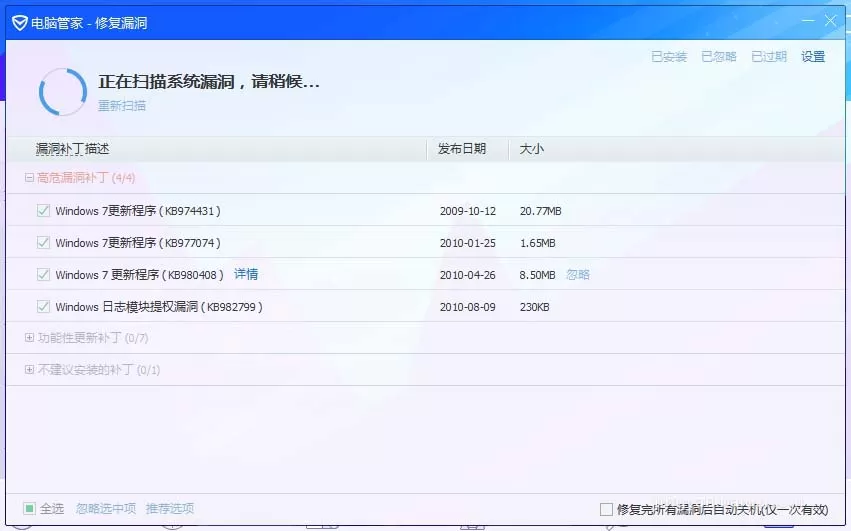Click the 推荐选项 link
The height and width of the screenshot is (531, 851).
[170, 509]
